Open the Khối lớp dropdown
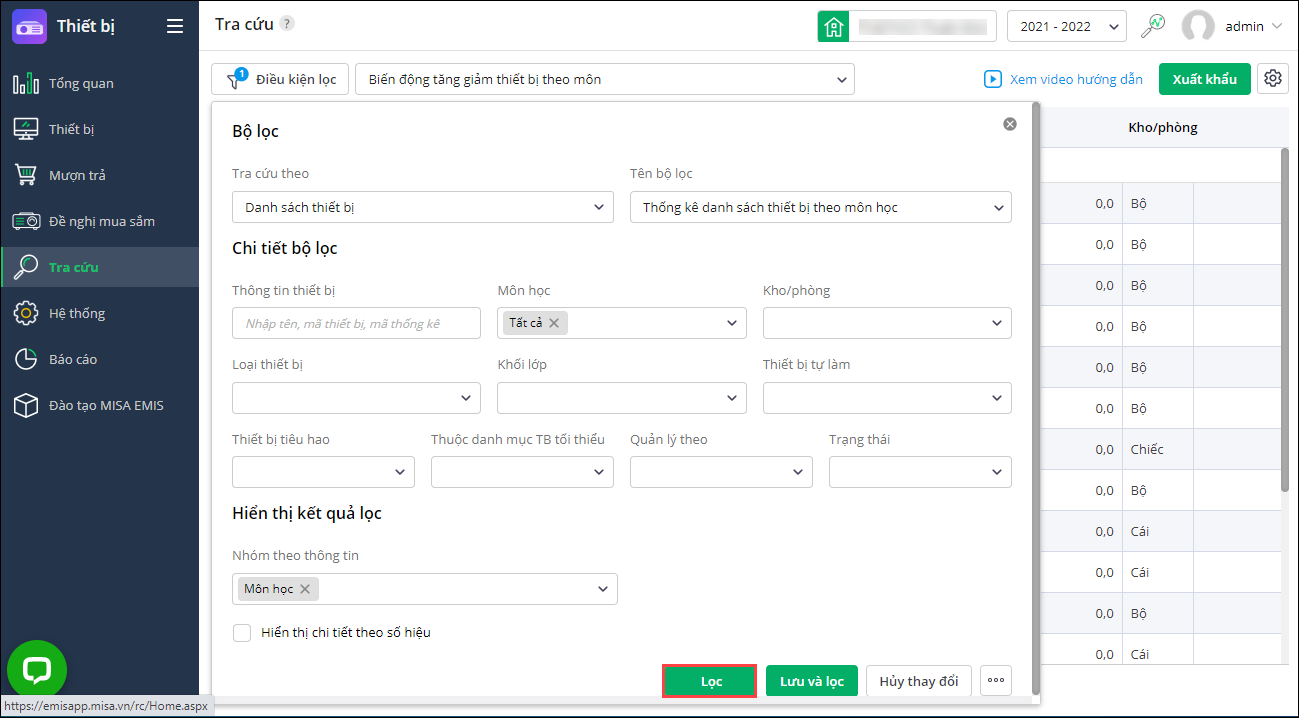The image size is (1299, 718). point(622,398)
